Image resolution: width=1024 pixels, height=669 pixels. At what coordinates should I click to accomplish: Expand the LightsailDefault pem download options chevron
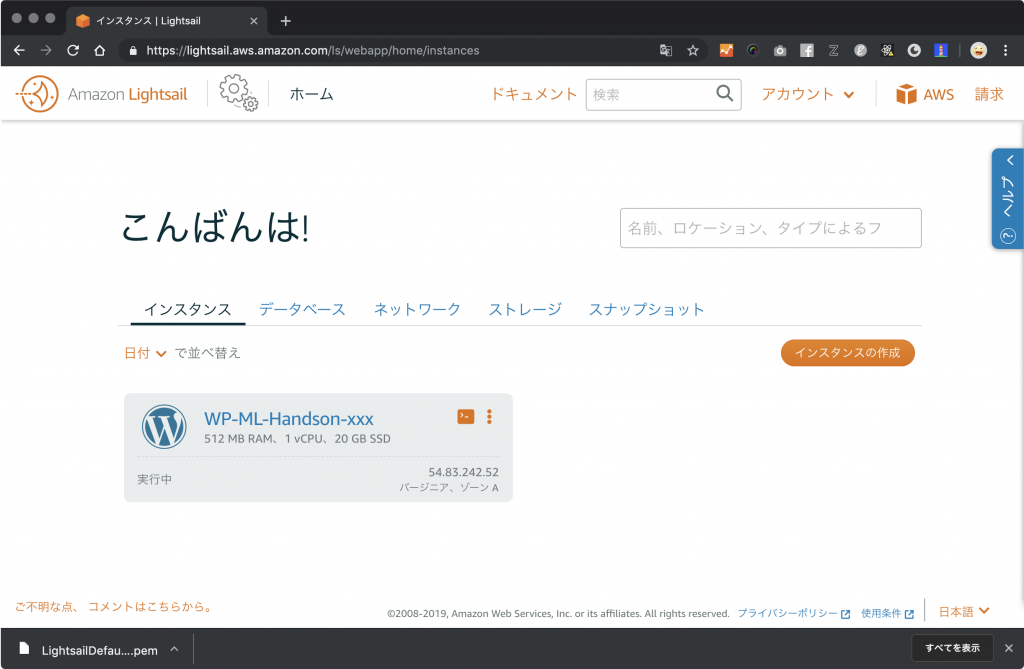click(x=174, y=649)
